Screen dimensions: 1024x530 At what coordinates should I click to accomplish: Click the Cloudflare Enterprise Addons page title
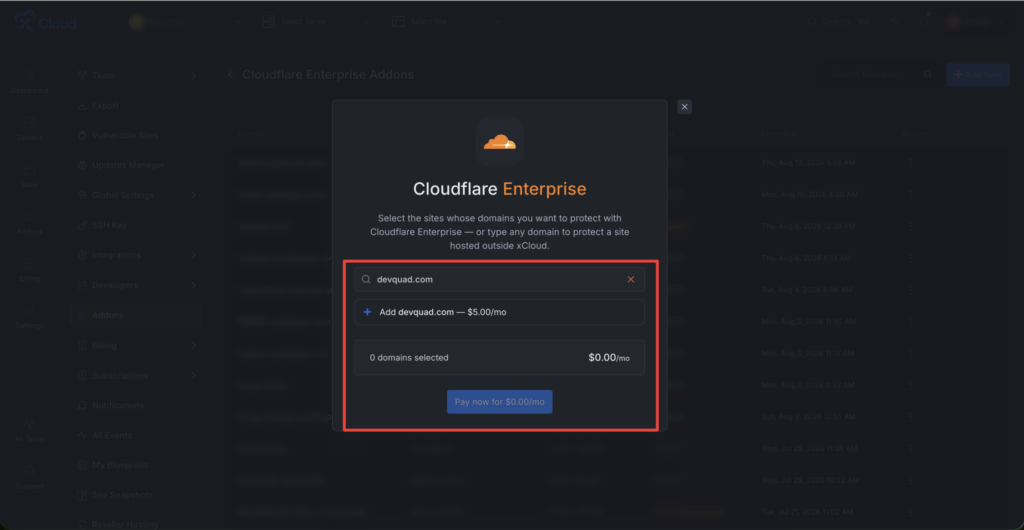328,75
